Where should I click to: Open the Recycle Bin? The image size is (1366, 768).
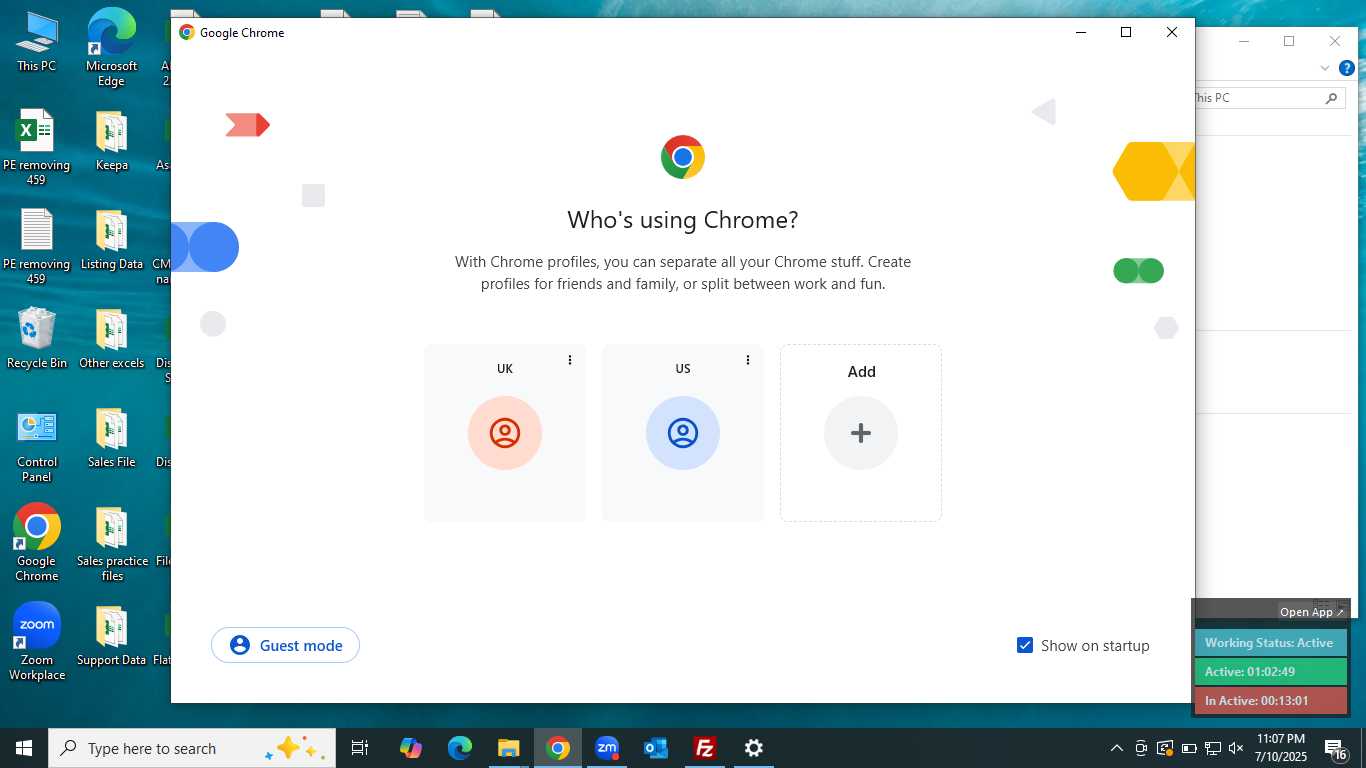tap(37, 338)
